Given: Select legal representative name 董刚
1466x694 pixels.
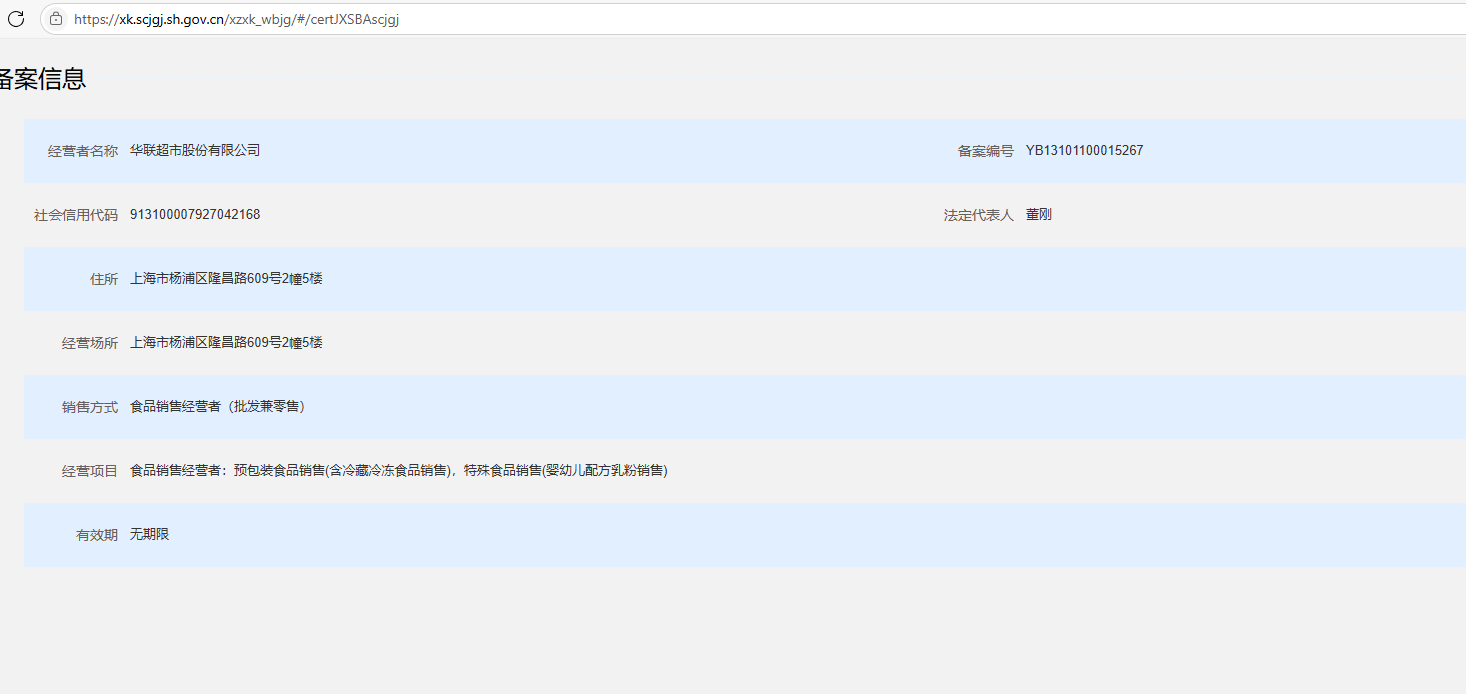Looking at the screenshot, I should [1039, 214].
